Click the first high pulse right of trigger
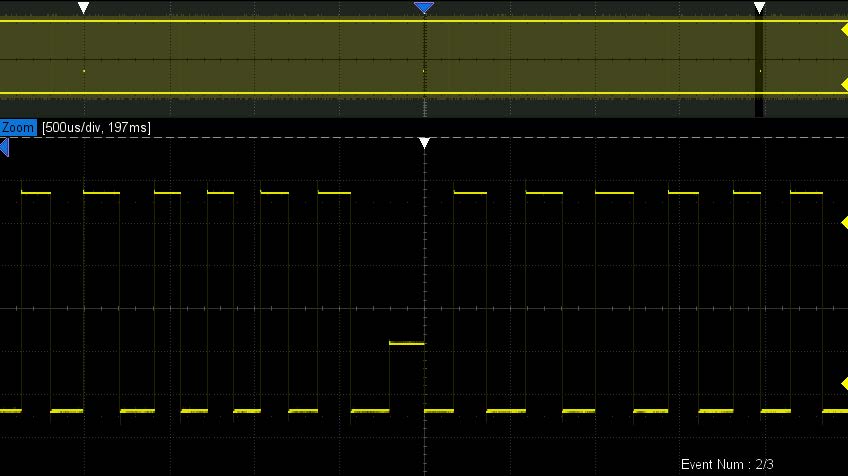 pyautogui.click(x=469, y=192)
